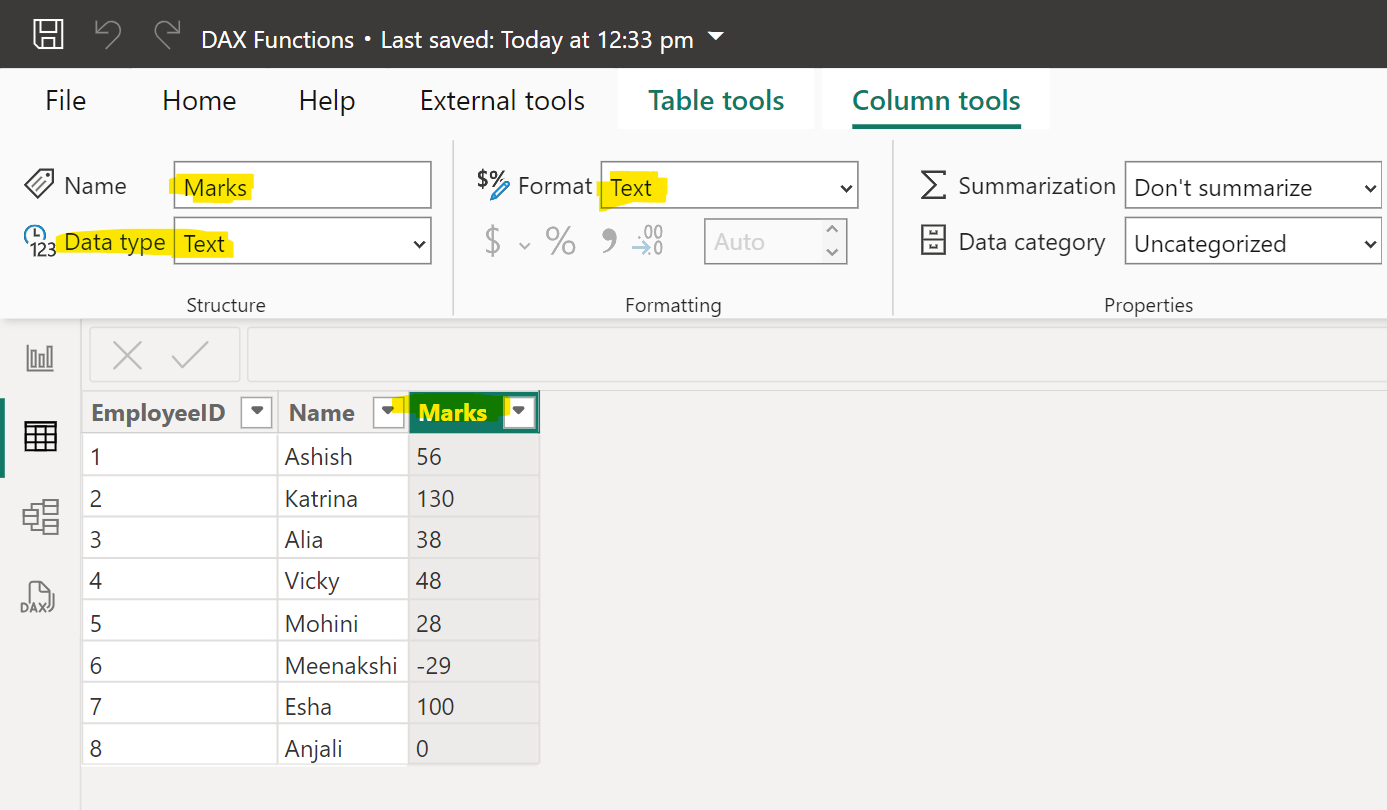
Task: Open the Home ribbon tab
Action: (x=199, y=101)
